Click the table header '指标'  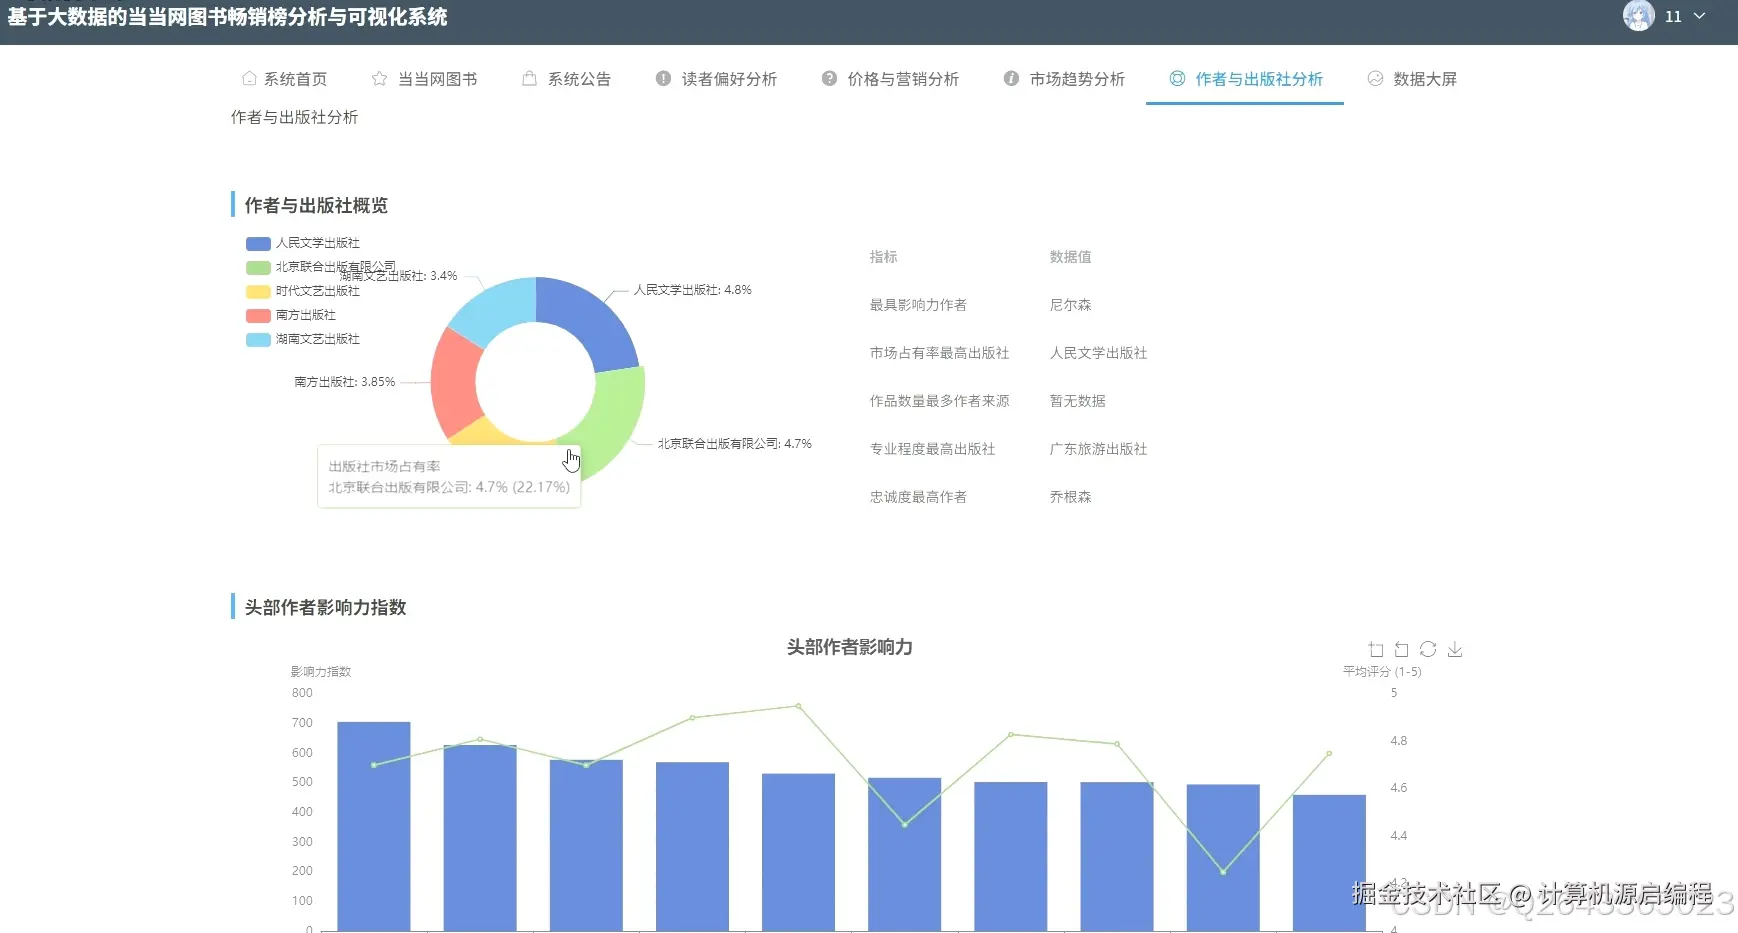point(884,257)
